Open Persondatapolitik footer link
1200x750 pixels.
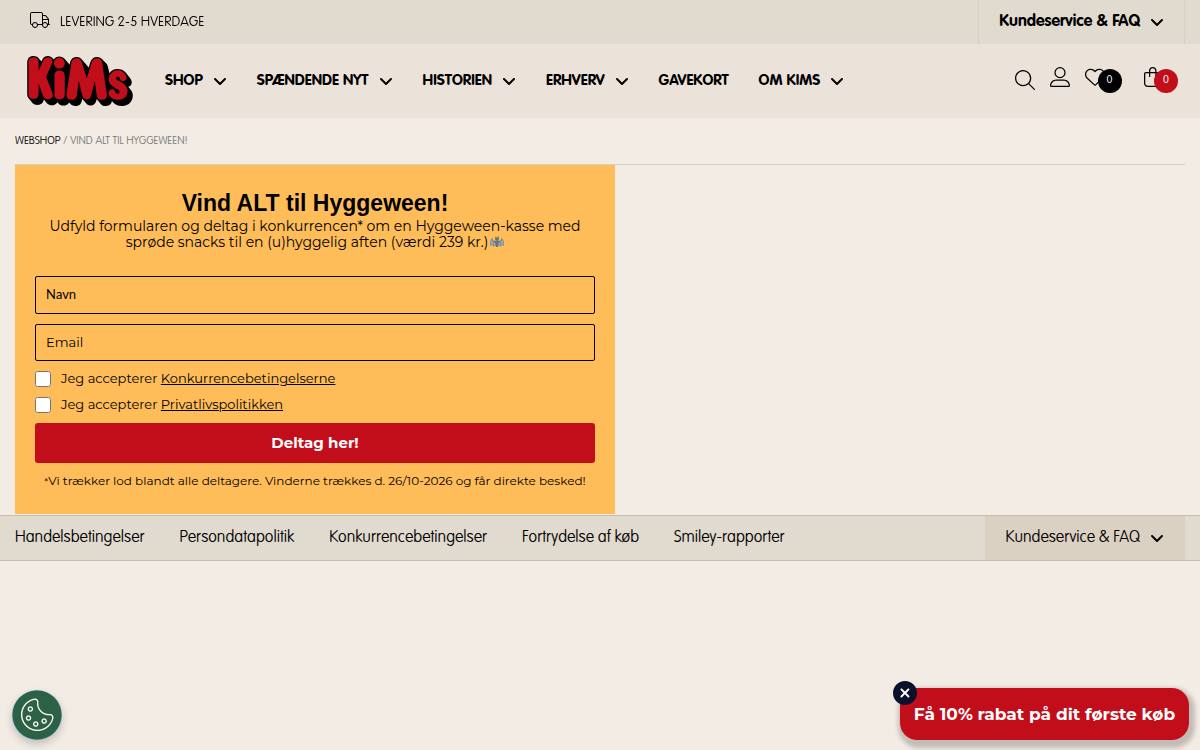tap(237, 537)
